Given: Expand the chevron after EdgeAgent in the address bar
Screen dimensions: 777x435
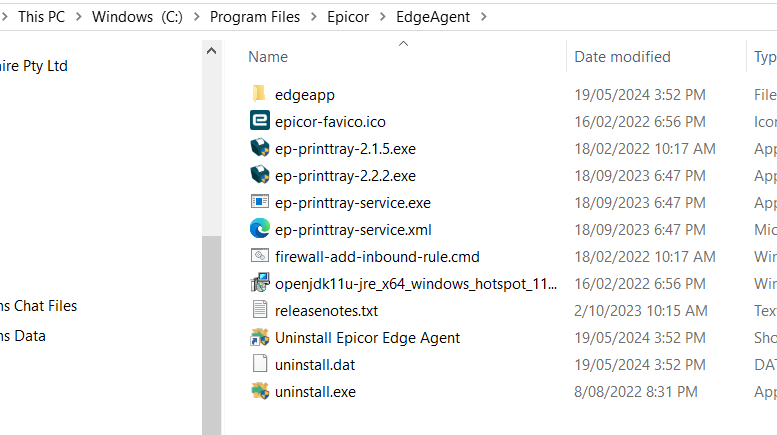Looking at the screenshot, I should click(x=482, y=17).
